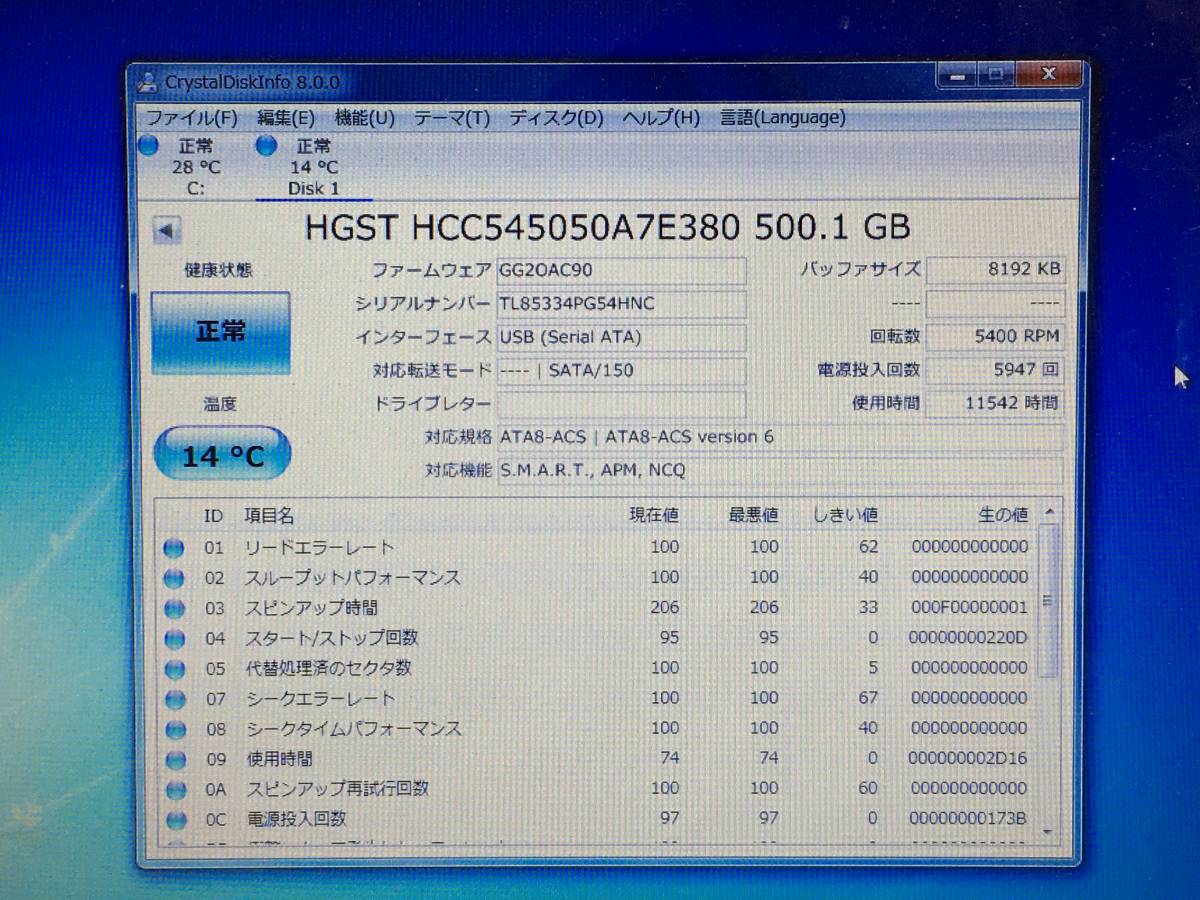
Task: Click the empty drive letter field
Action: click(621, 404)
